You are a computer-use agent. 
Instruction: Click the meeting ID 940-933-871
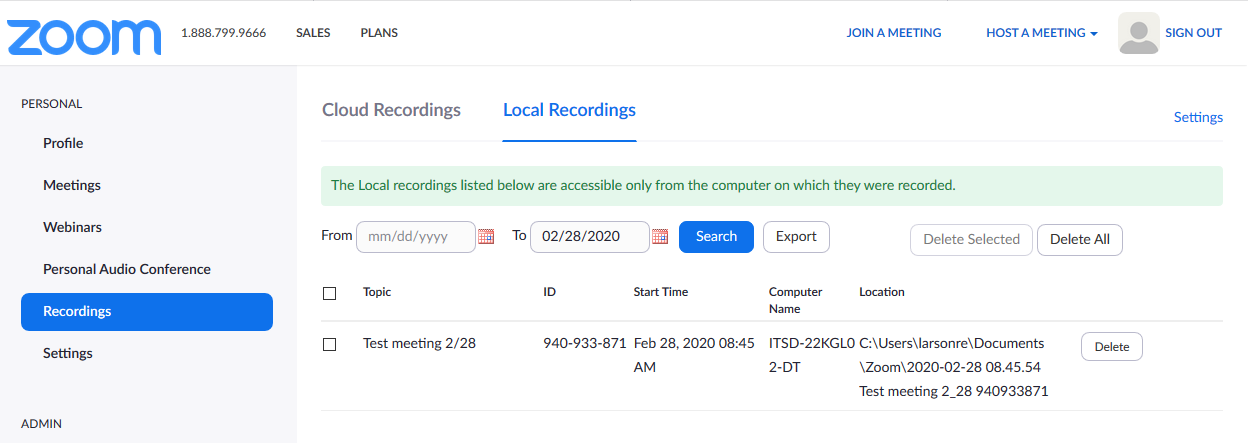click(x=584, y=343)
